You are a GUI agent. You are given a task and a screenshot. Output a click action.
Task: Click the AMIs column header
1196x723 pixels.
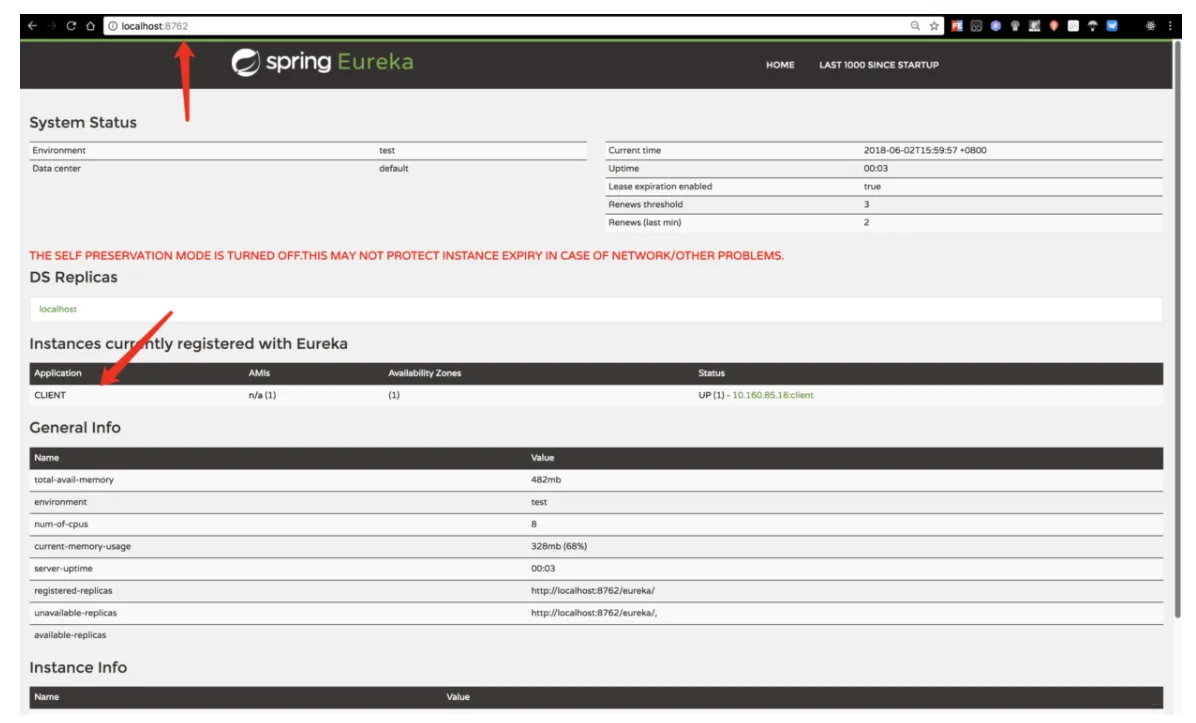(259, 373)
